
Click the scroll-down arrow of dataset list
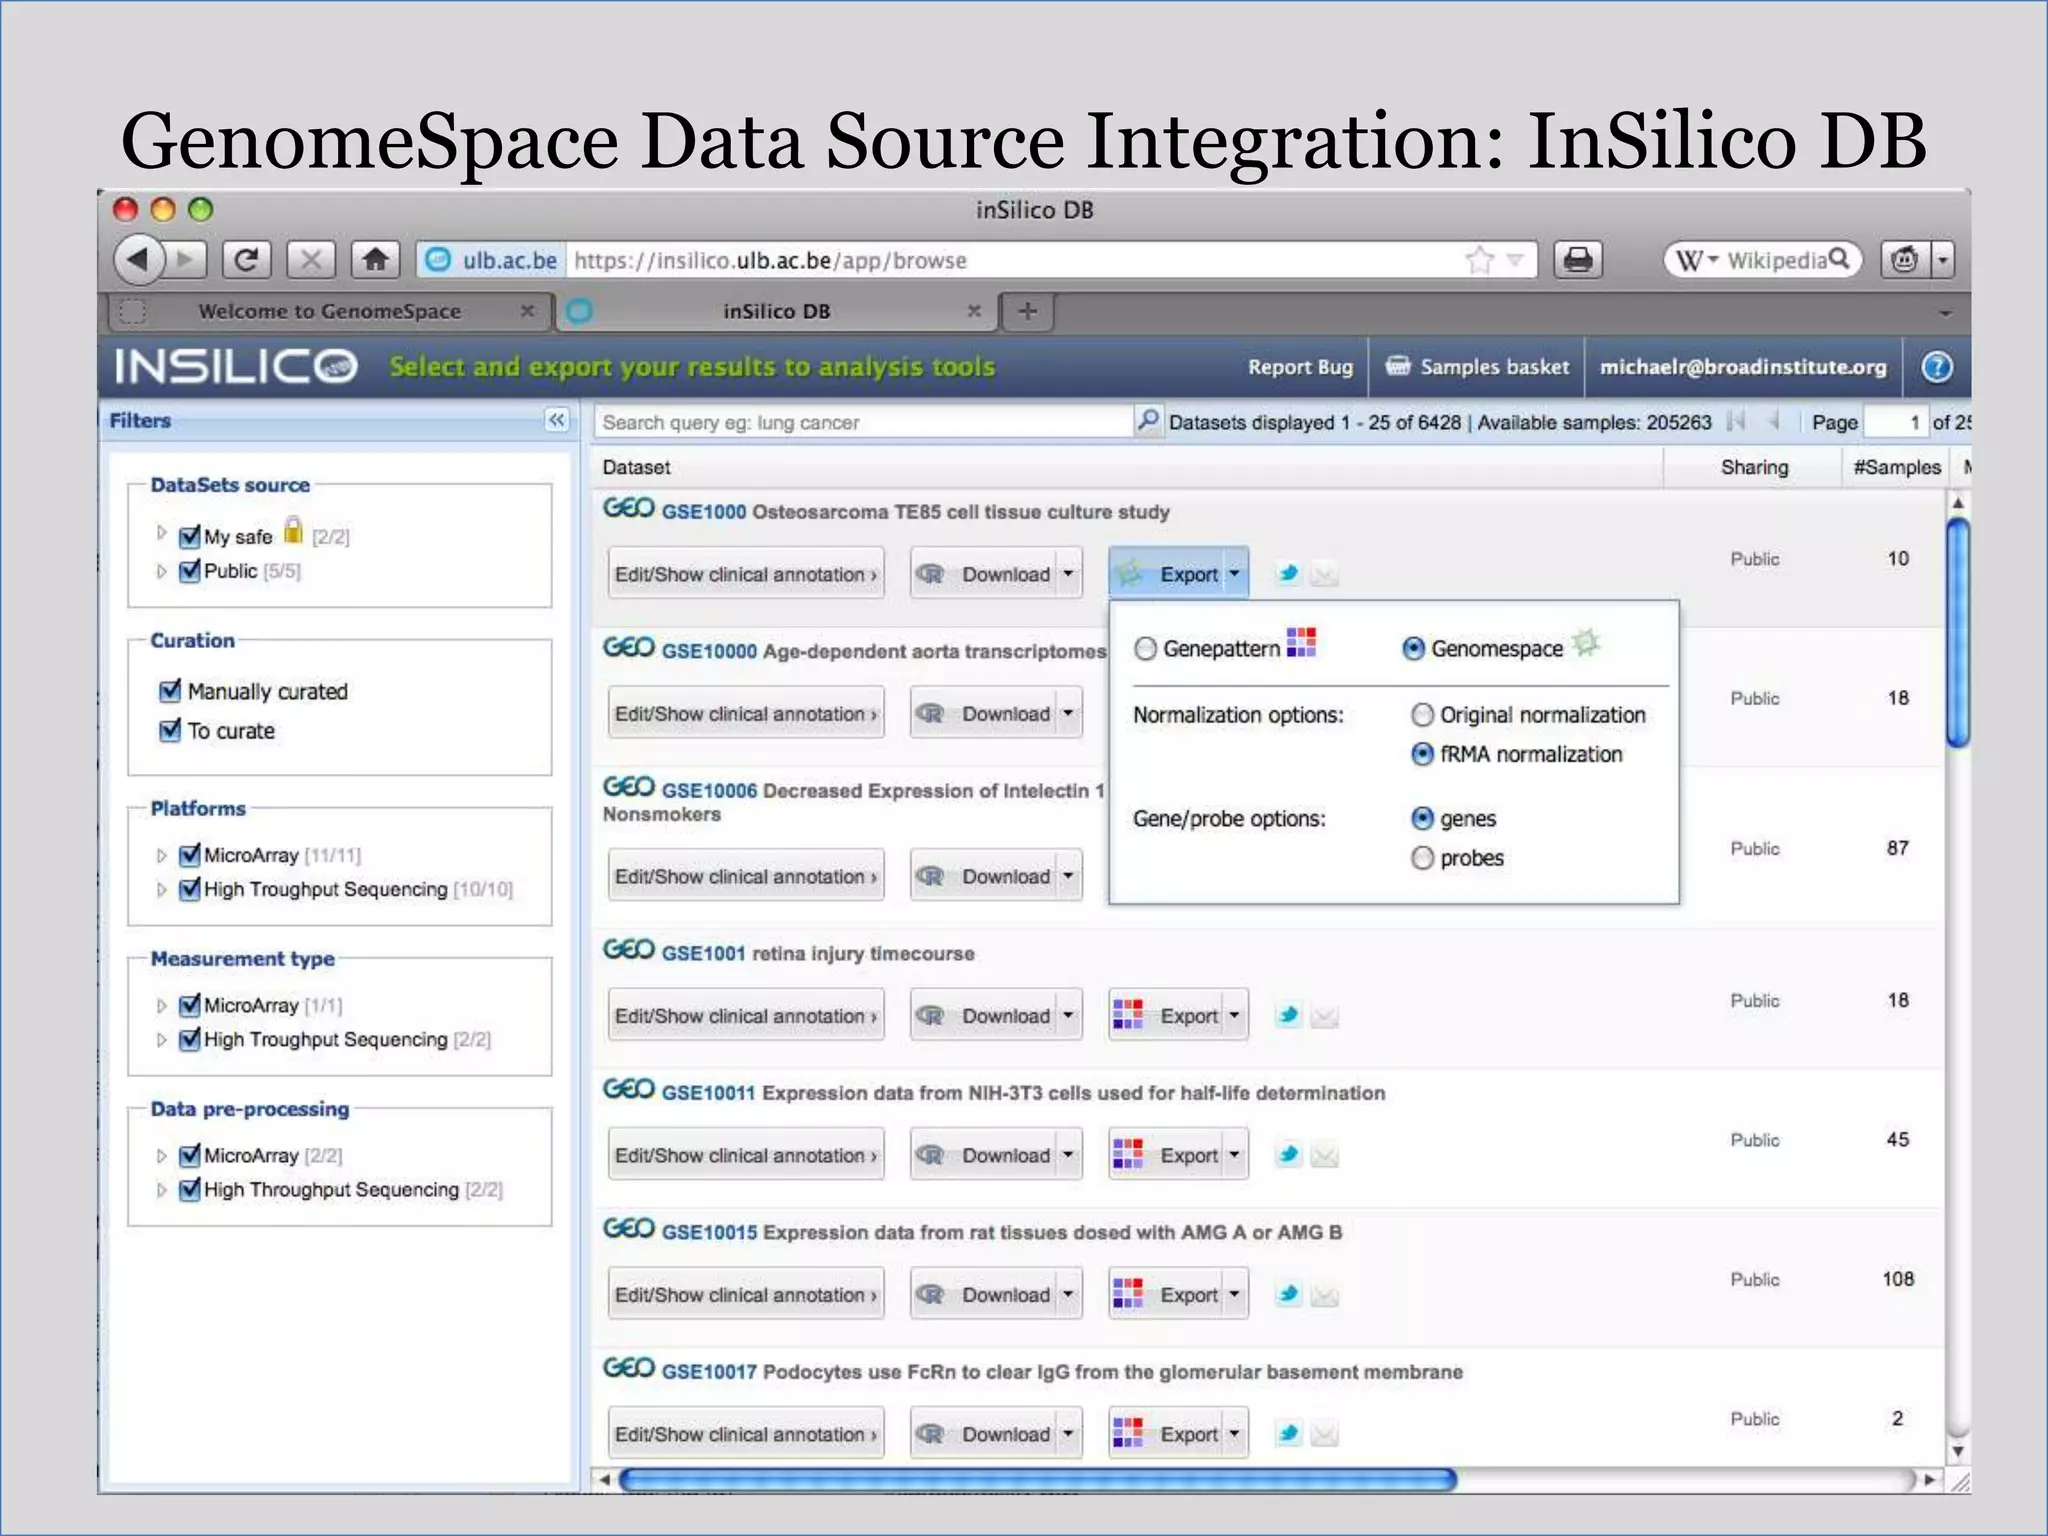tap(1958, 1451)
